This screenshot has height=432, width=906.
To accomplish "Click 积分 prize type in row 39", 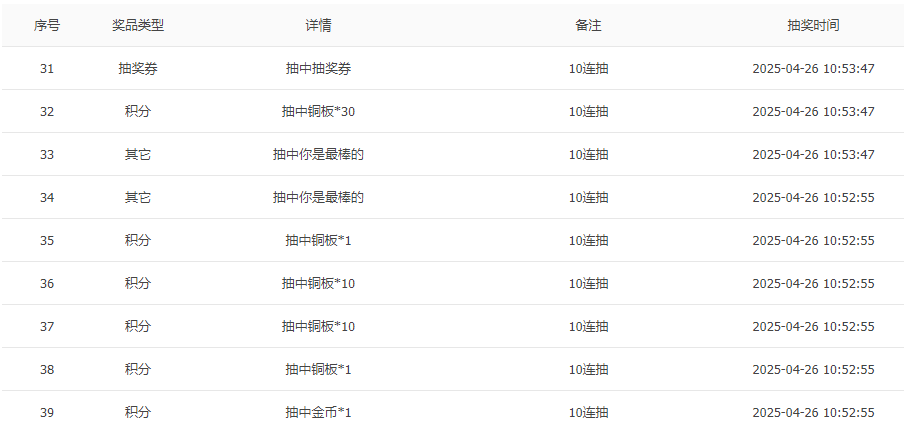I will pos(138,413).
